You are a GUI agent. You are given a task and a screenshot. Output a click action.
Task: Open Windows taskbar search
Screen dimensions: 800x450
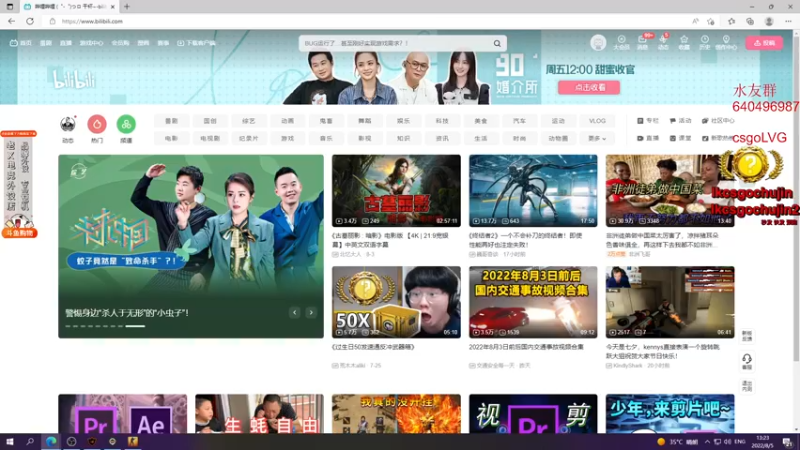click(30, 442)
